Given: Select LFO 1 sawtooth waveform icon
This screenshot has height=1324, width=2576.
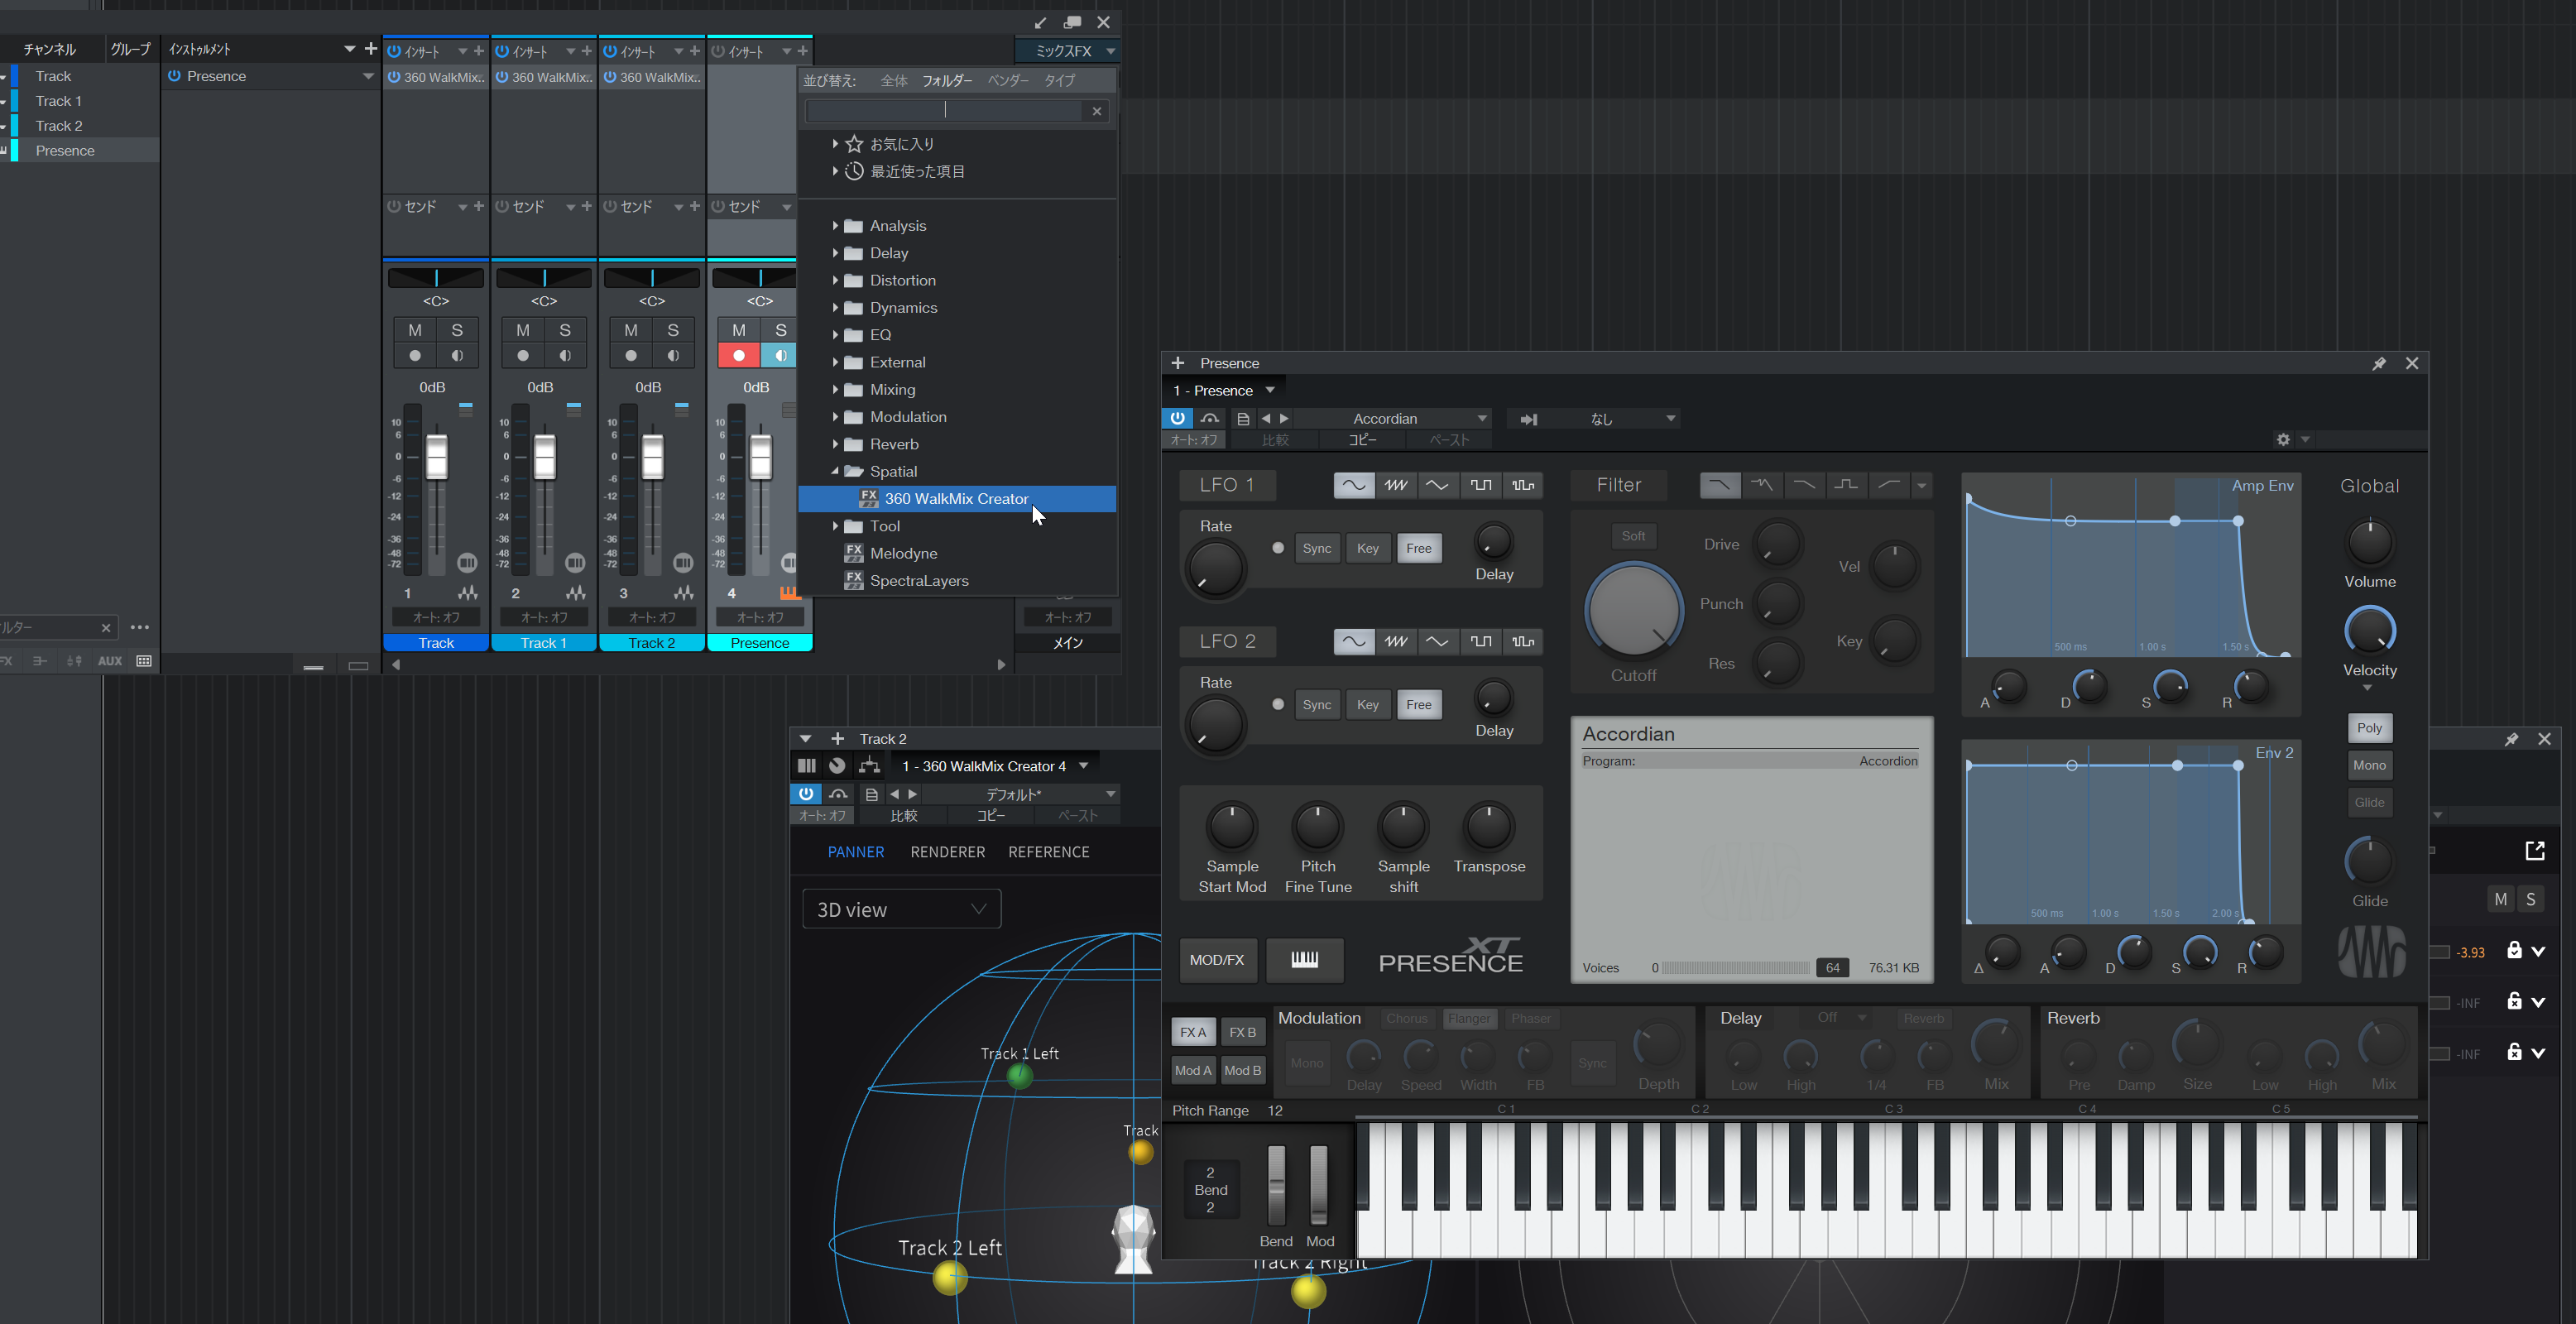Looking at the screenshot, I should (1396, 485).
